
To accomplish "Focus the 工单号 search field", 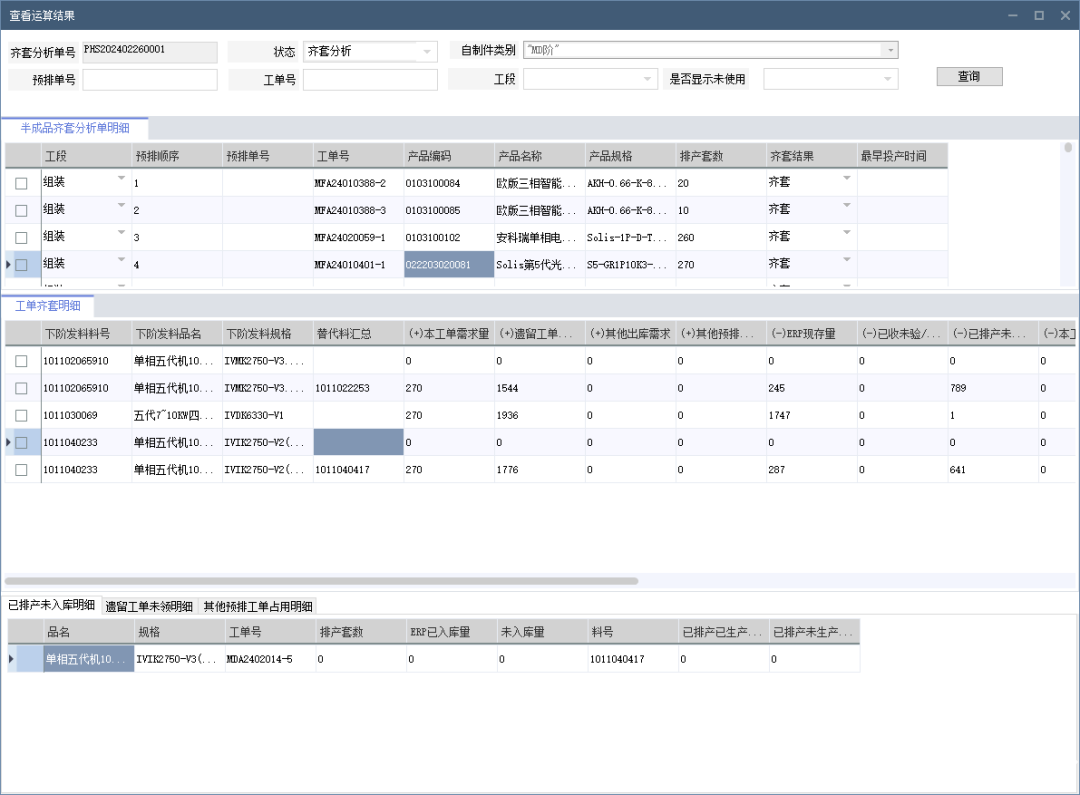I will tap(370, 80).
